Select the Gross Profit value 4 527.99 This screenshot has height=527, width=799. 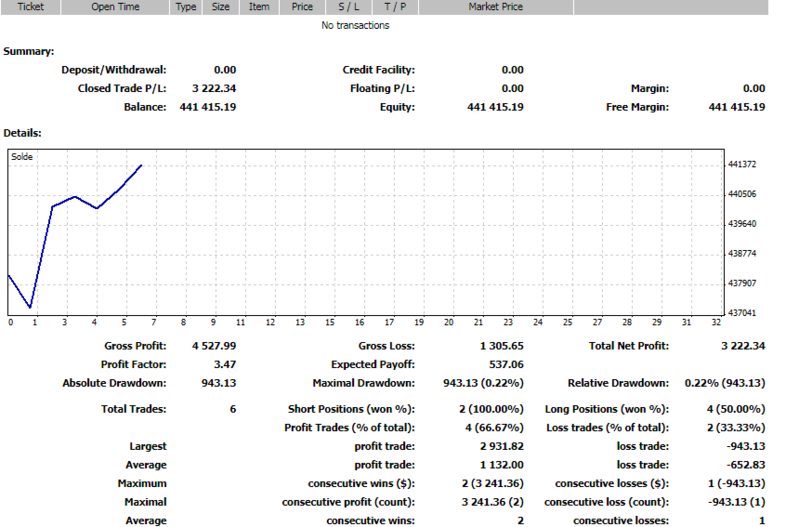(214, 346)
